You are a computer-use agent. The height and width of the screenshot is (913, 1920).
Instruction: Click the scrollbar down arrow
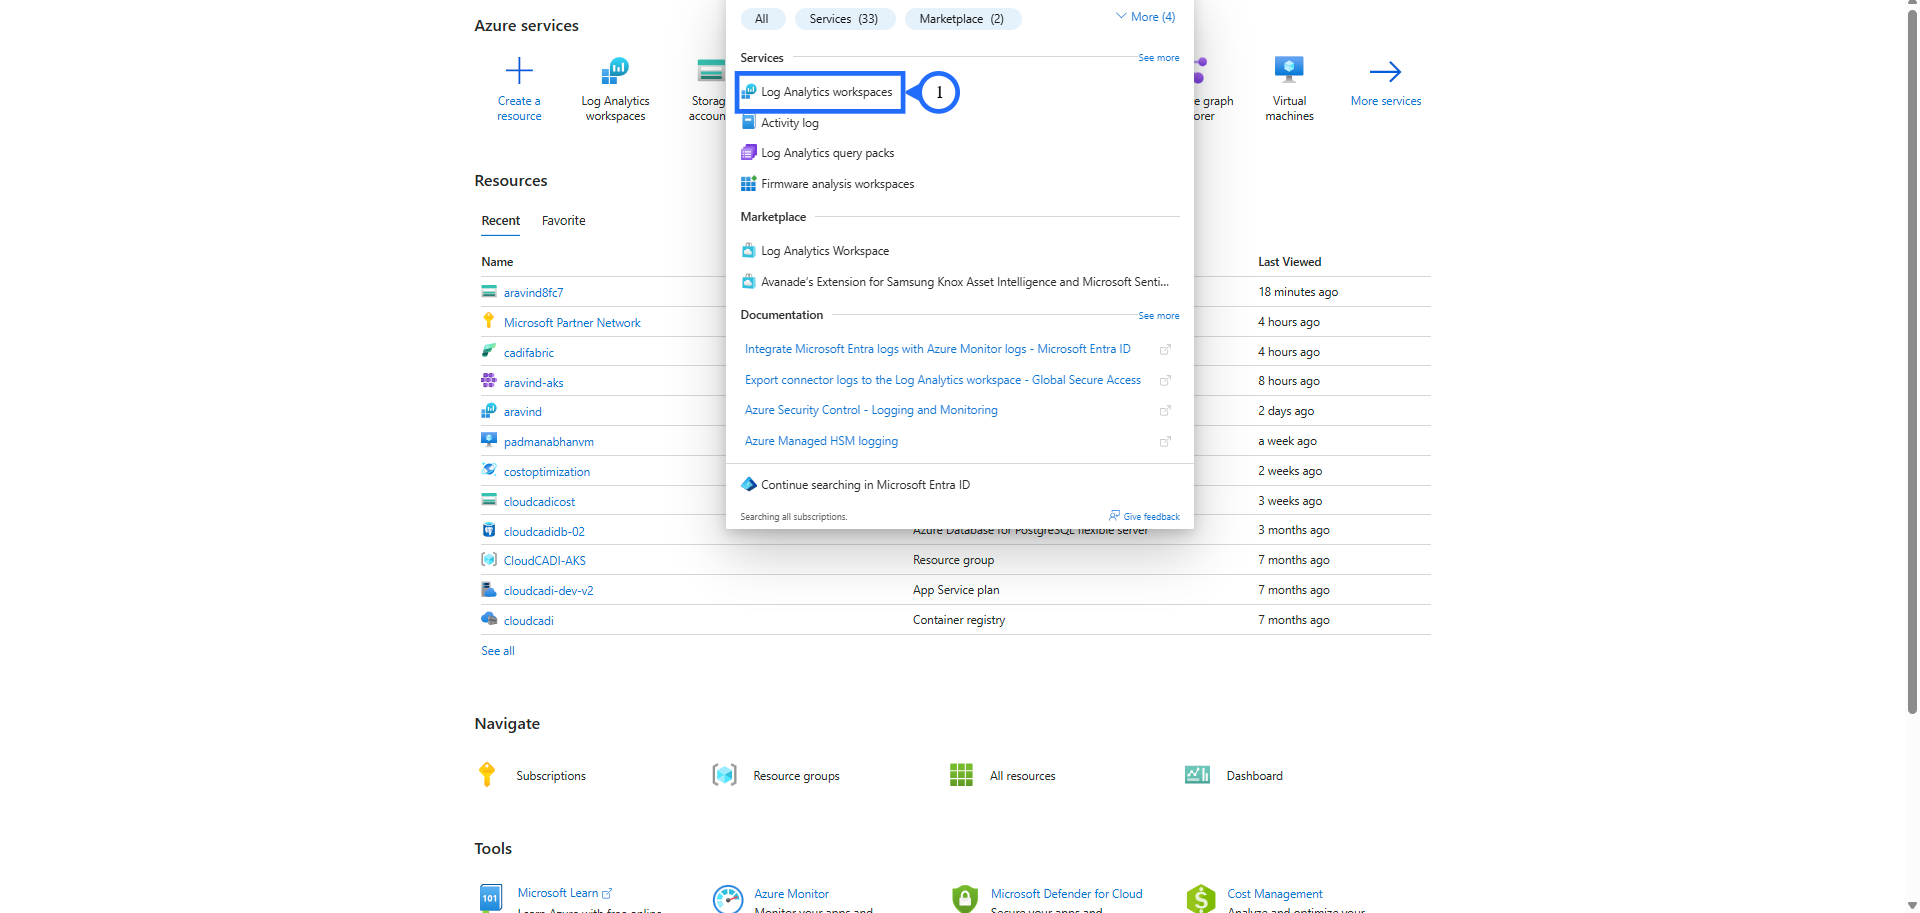point(1912,906)
